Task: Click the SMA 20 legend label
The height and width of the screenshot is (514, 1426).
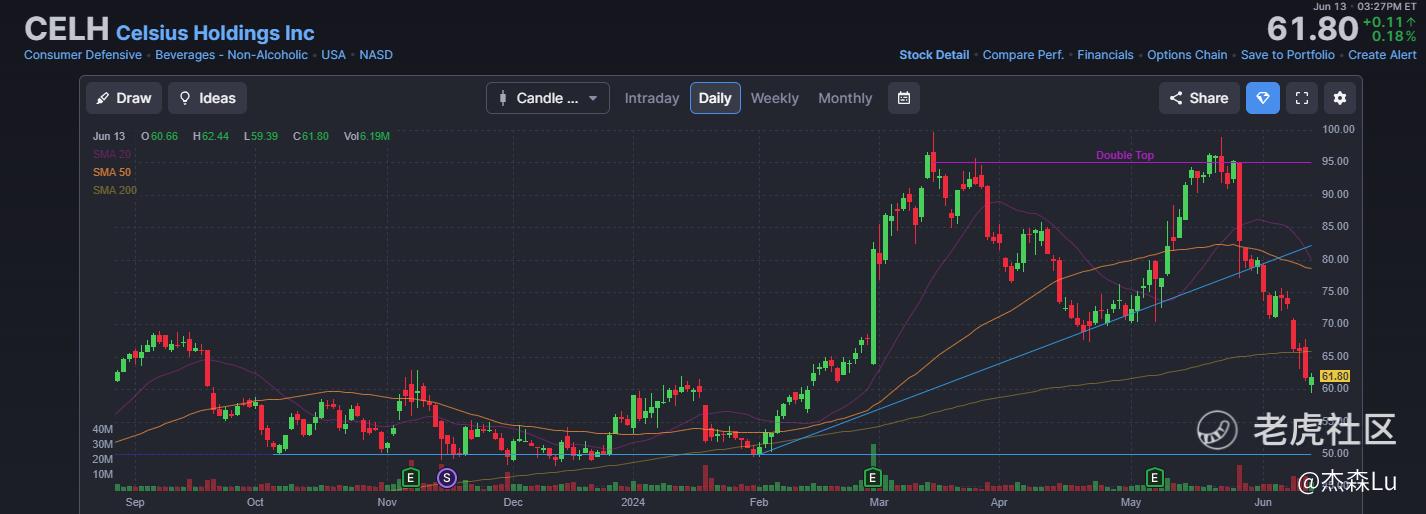Action: 111,154
